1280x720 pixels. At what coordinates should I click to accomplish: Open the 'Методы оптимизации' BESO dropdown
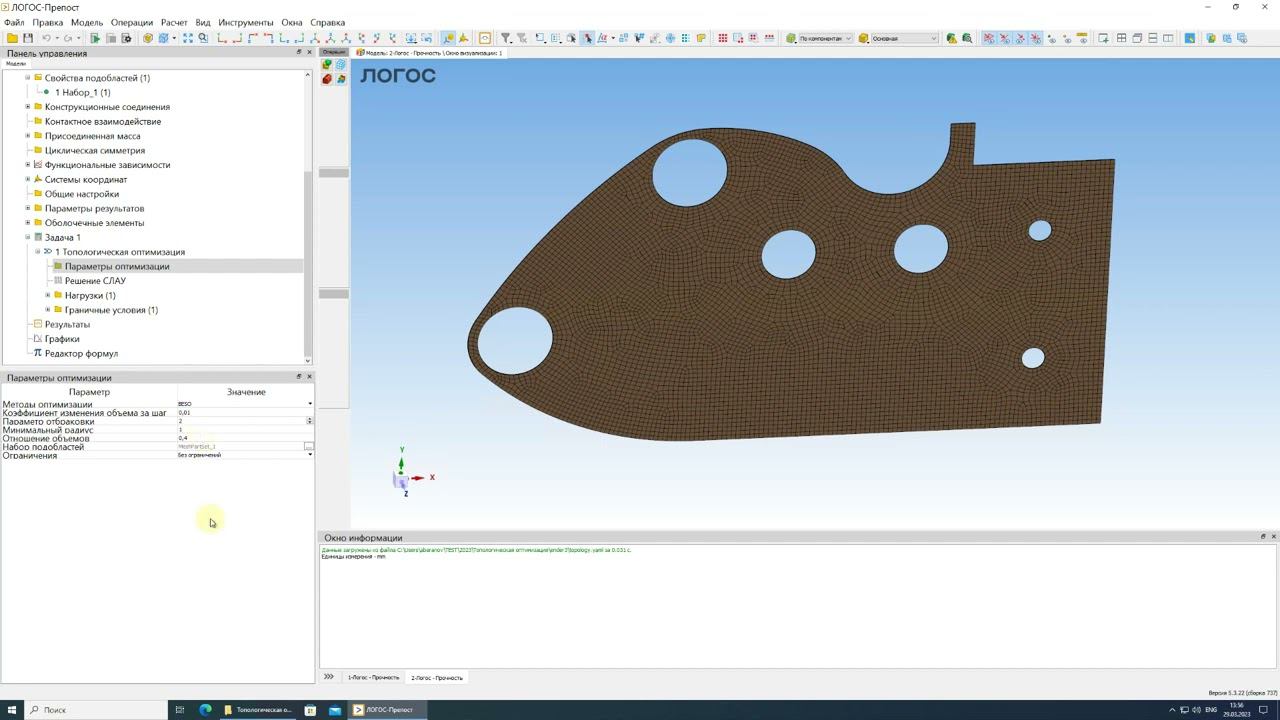[x=309, y=404]
